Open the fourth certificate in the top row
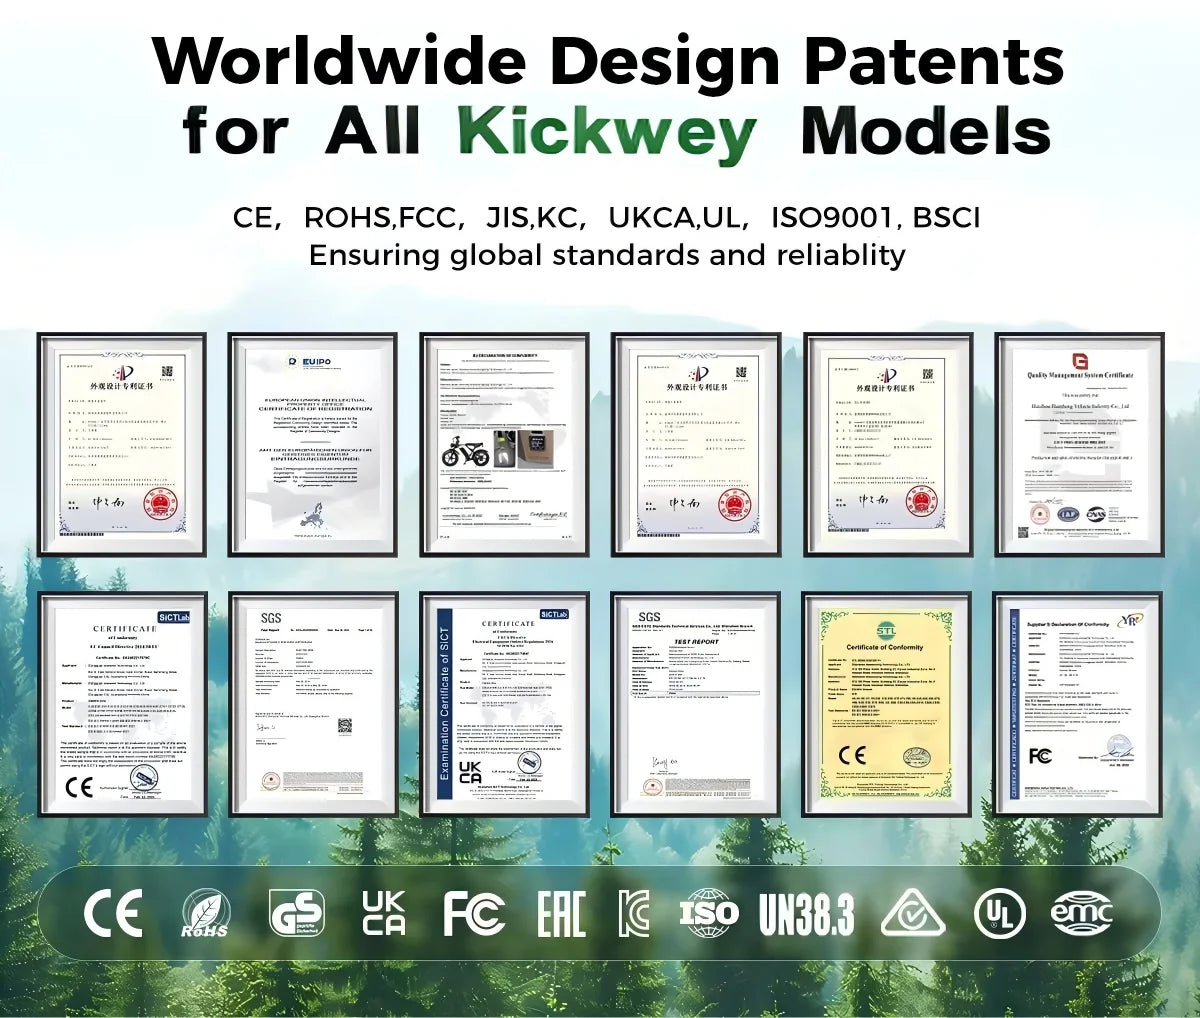This screenshot has width=1200, height=1018. 696,444
